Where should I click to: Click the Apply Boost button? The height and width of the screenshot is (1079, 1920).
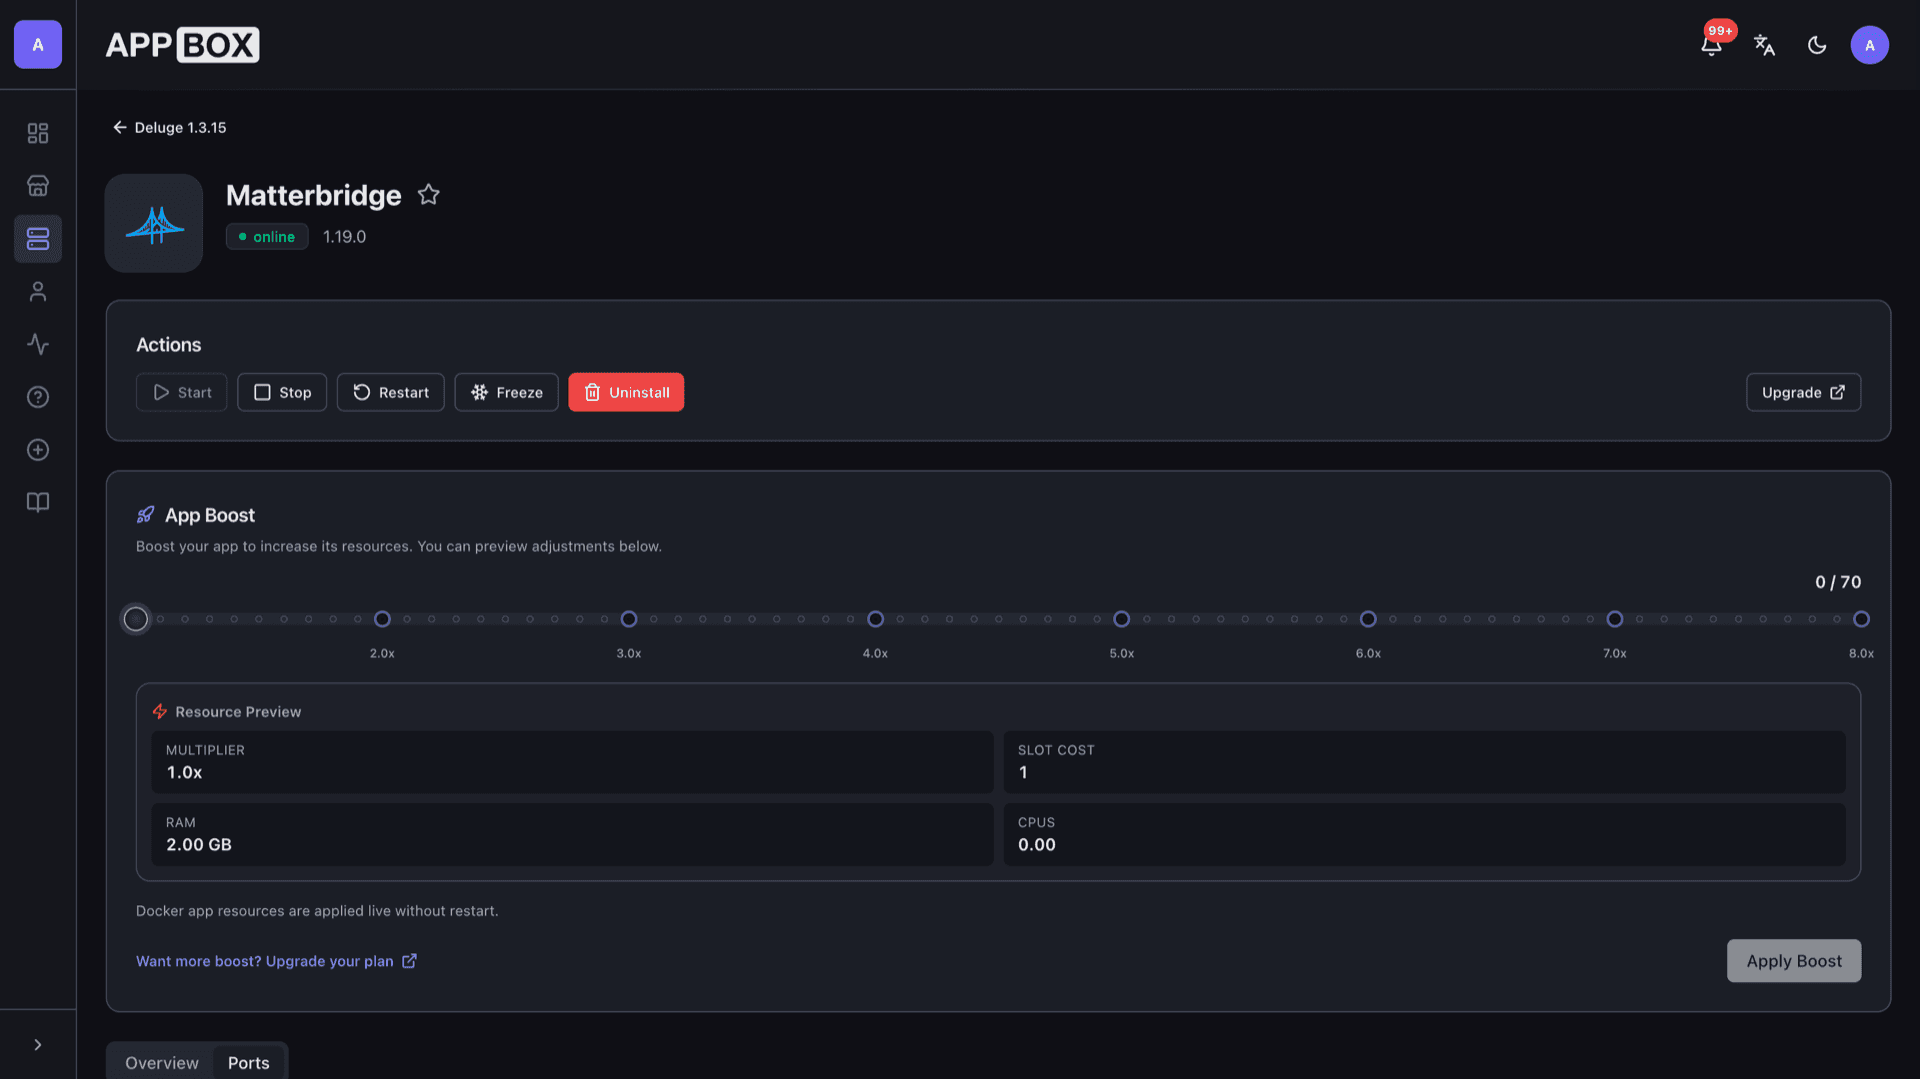[x=1794, y=961]
